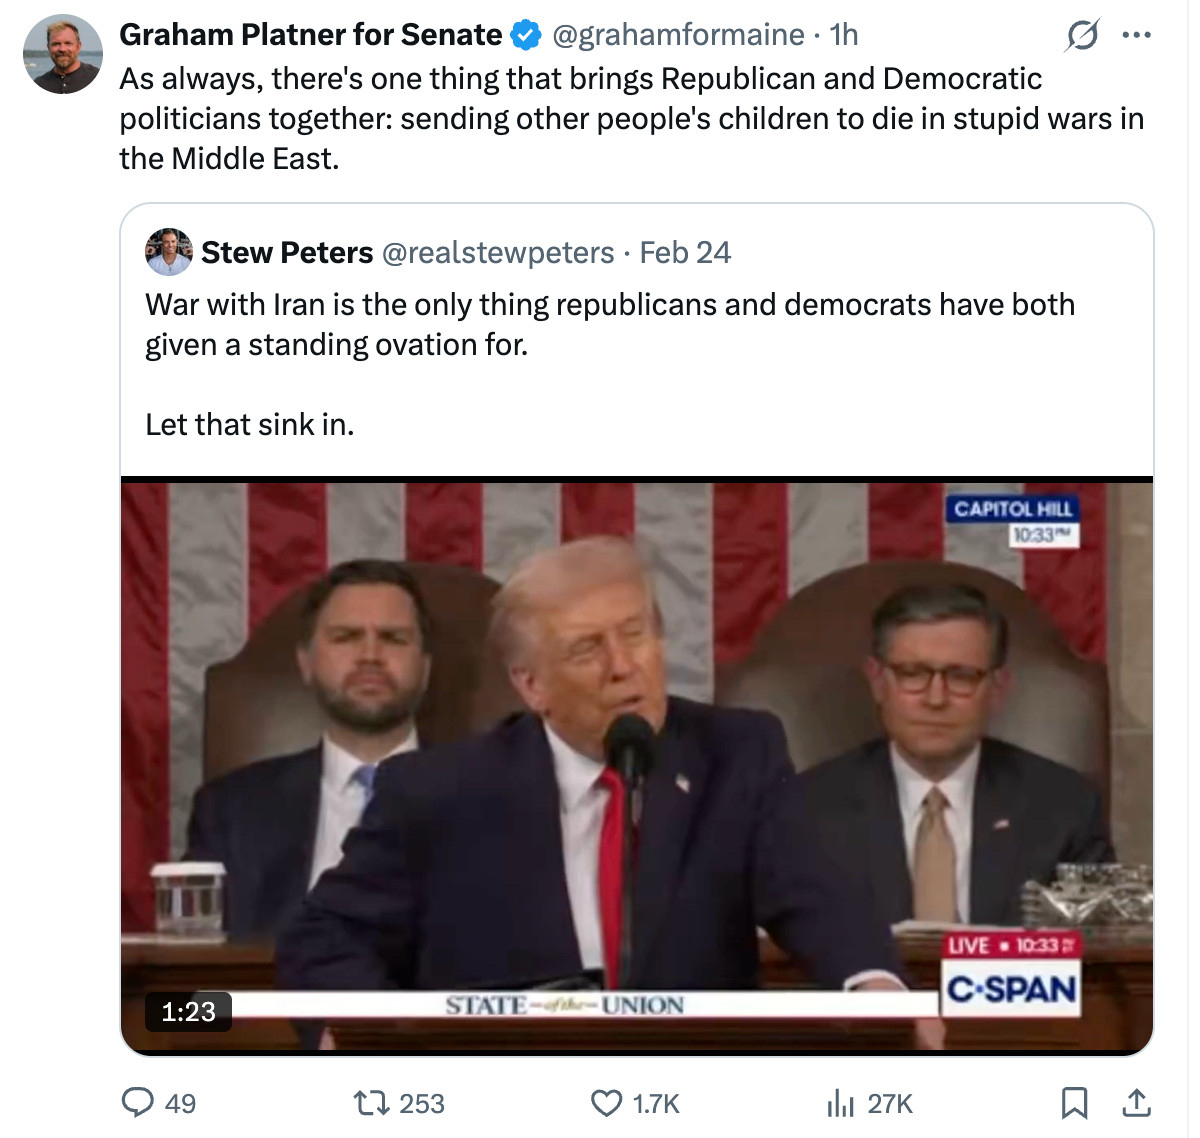Screen dimensions: 1200x1138
Task: Open Graham Platner's profile avatar
Action: 62,55
